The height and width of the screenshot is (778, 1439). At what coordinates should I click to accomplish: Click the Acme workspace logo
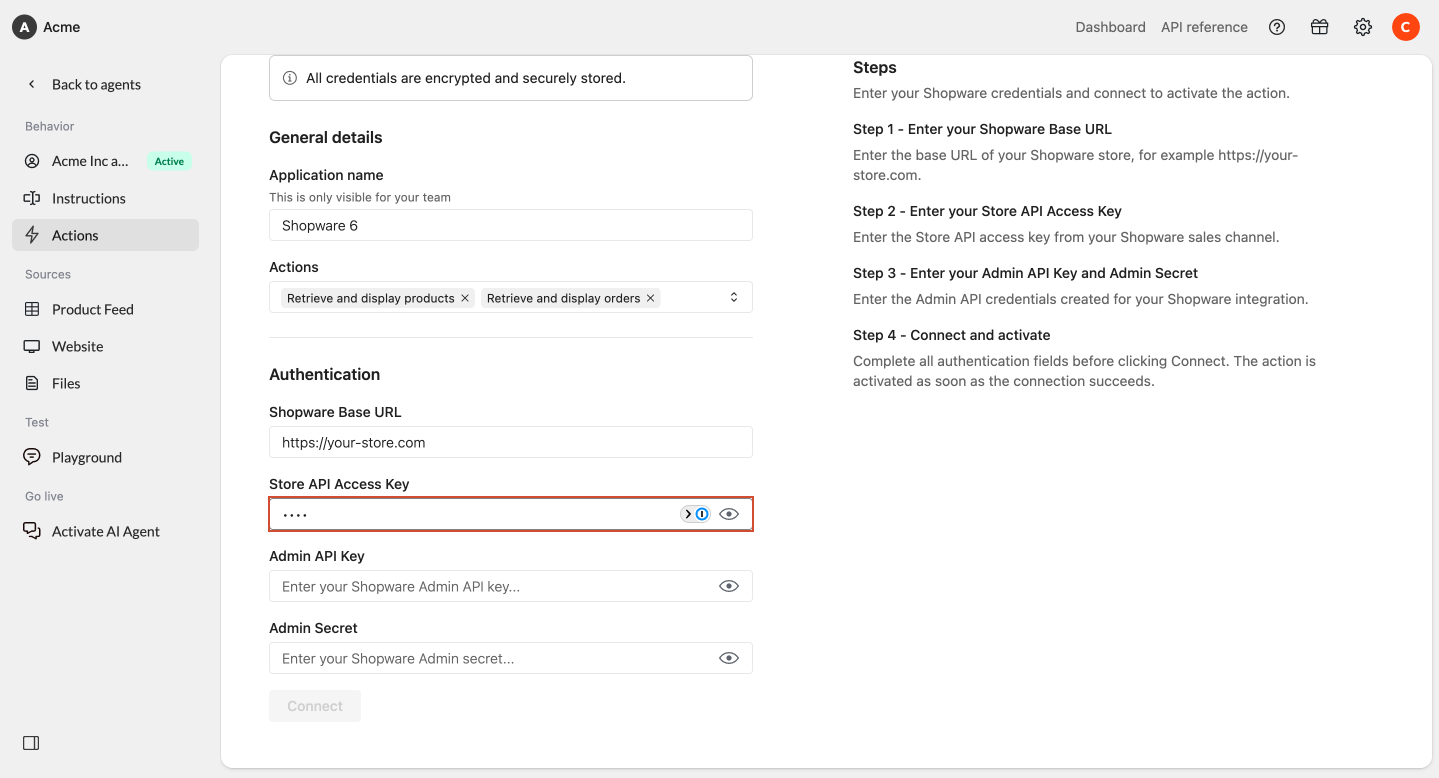(x=24, y=27)
